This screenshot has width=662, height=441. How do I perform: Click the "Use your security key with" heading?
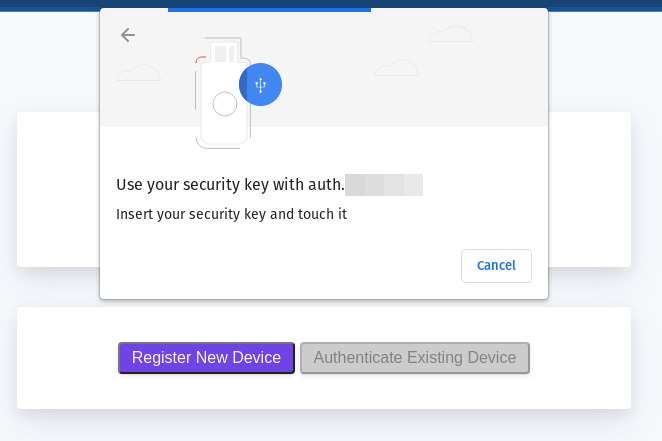point(230,185)
